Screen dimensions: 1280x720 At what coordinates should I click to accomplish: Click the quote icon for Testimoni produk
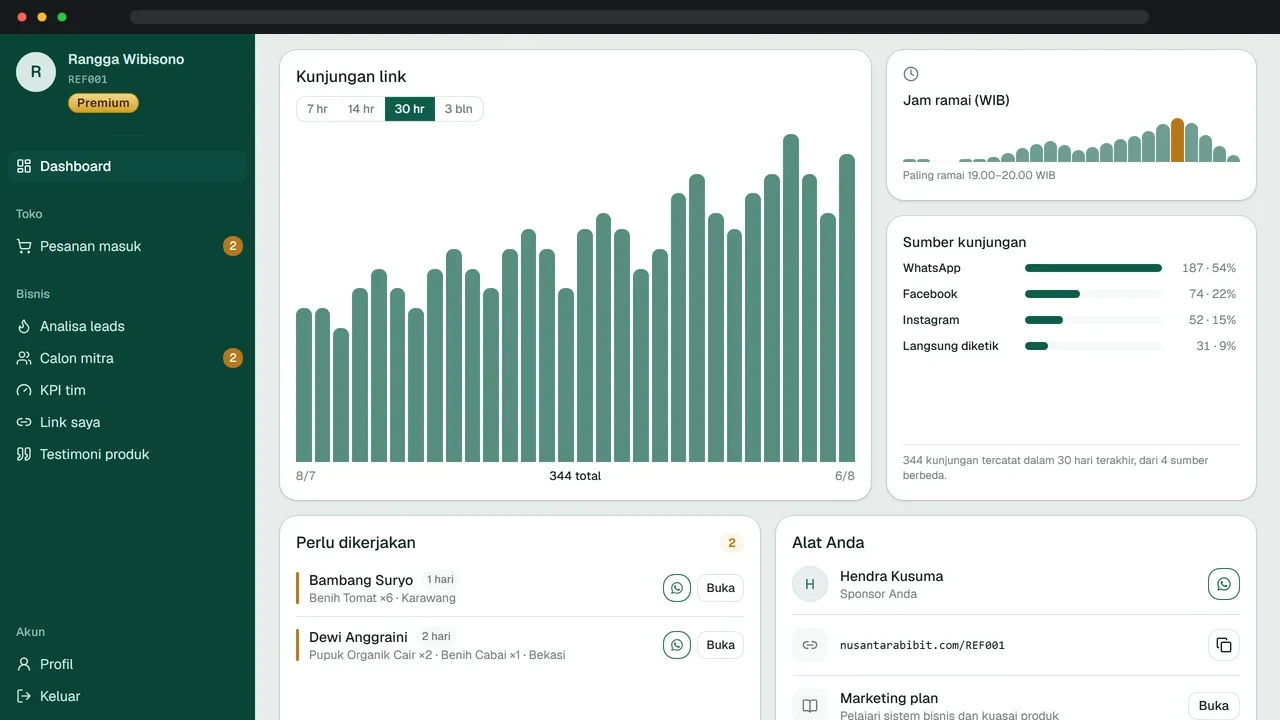(x=24, y=454)
